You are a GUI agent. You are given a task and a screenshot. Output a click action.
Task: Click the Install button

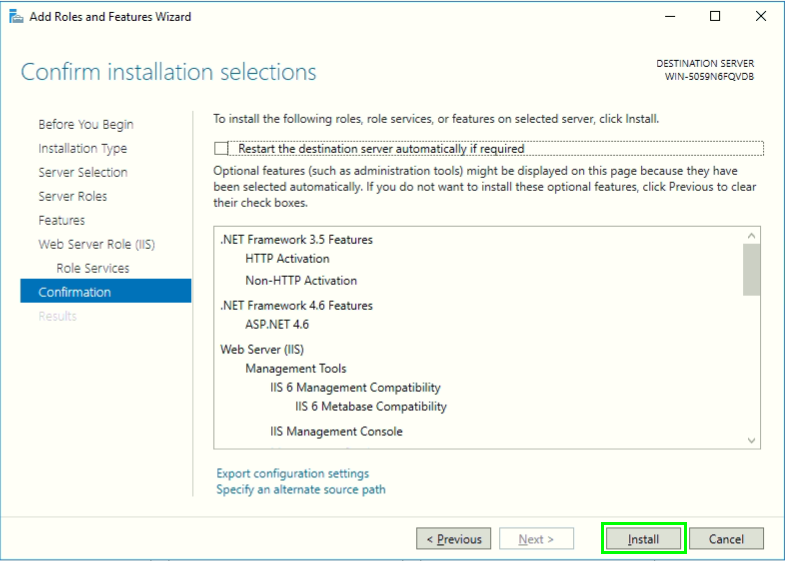click(643, 539)
